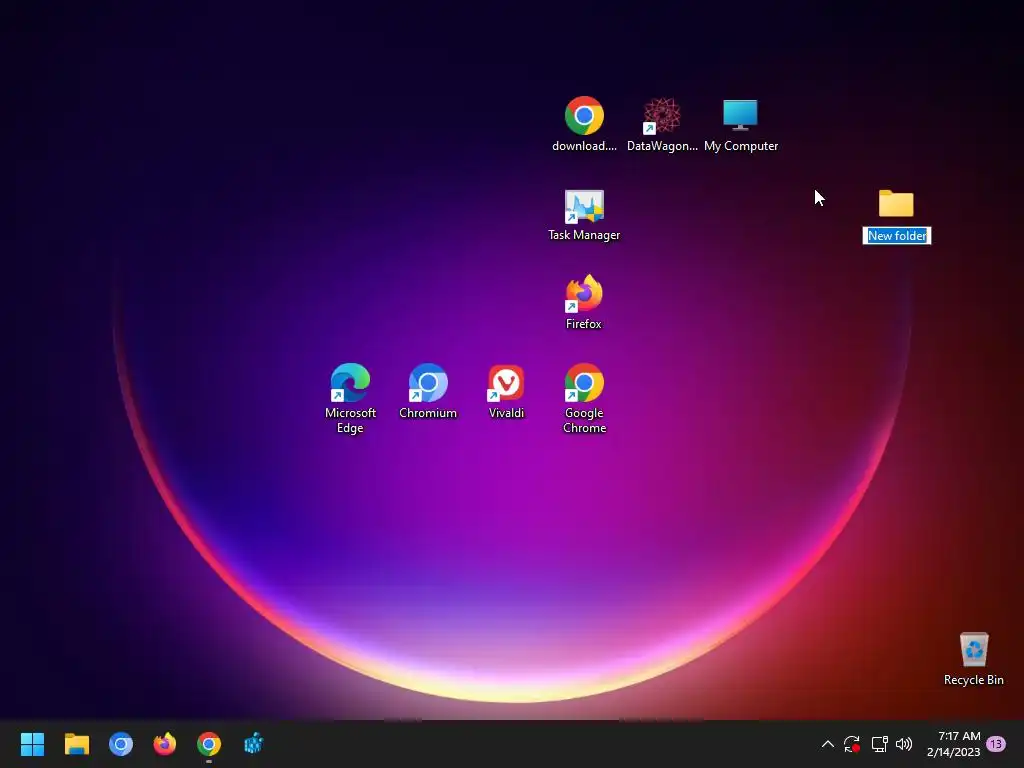Viewport: 1024px width, 768px height.
Task: Open network settings tray icon
Action: [879, 744]
